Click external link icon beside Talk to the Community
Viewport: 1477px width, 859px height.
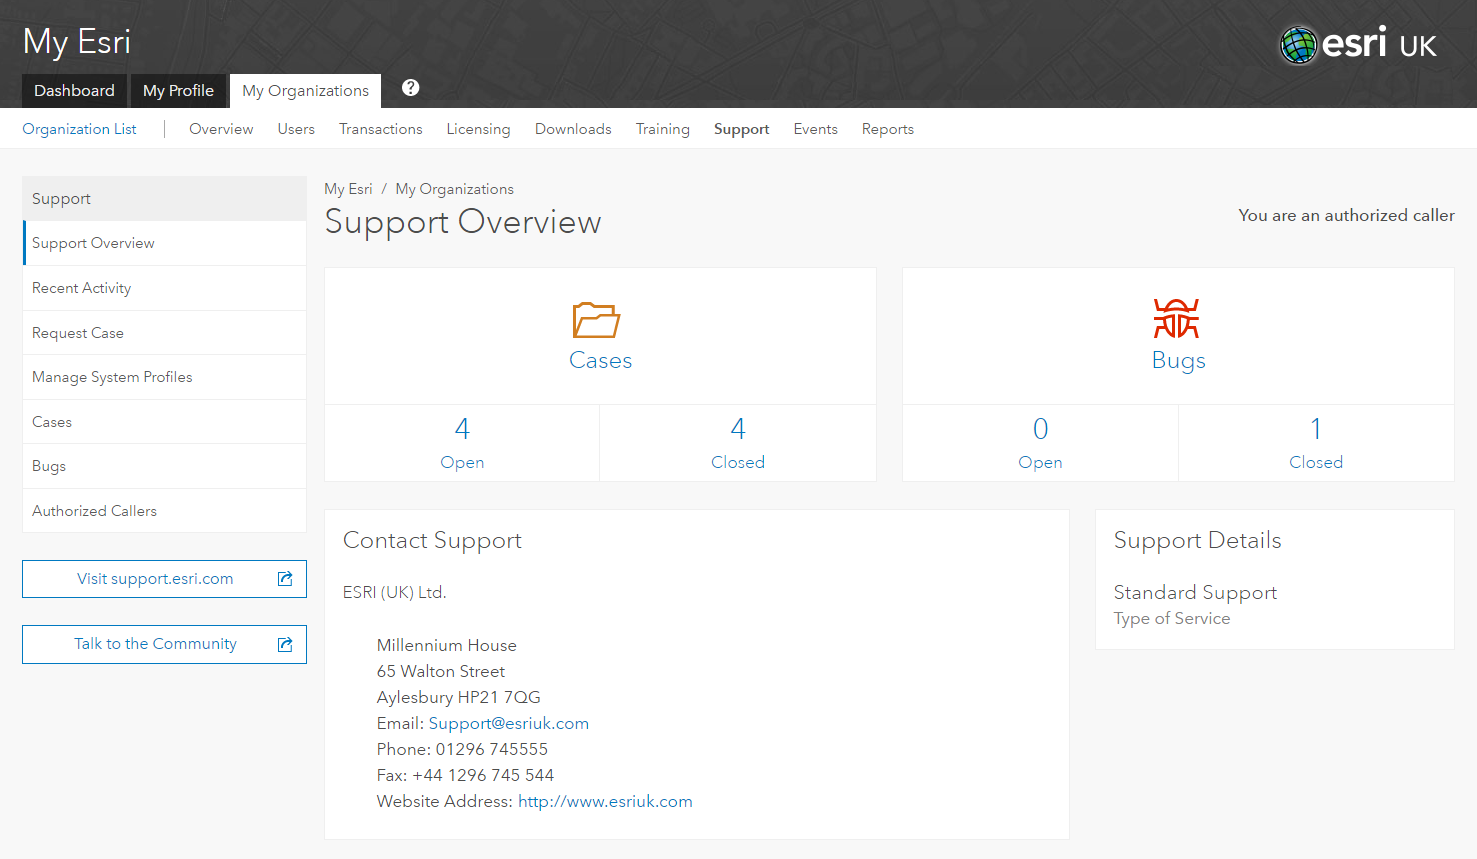click(285, 645)
